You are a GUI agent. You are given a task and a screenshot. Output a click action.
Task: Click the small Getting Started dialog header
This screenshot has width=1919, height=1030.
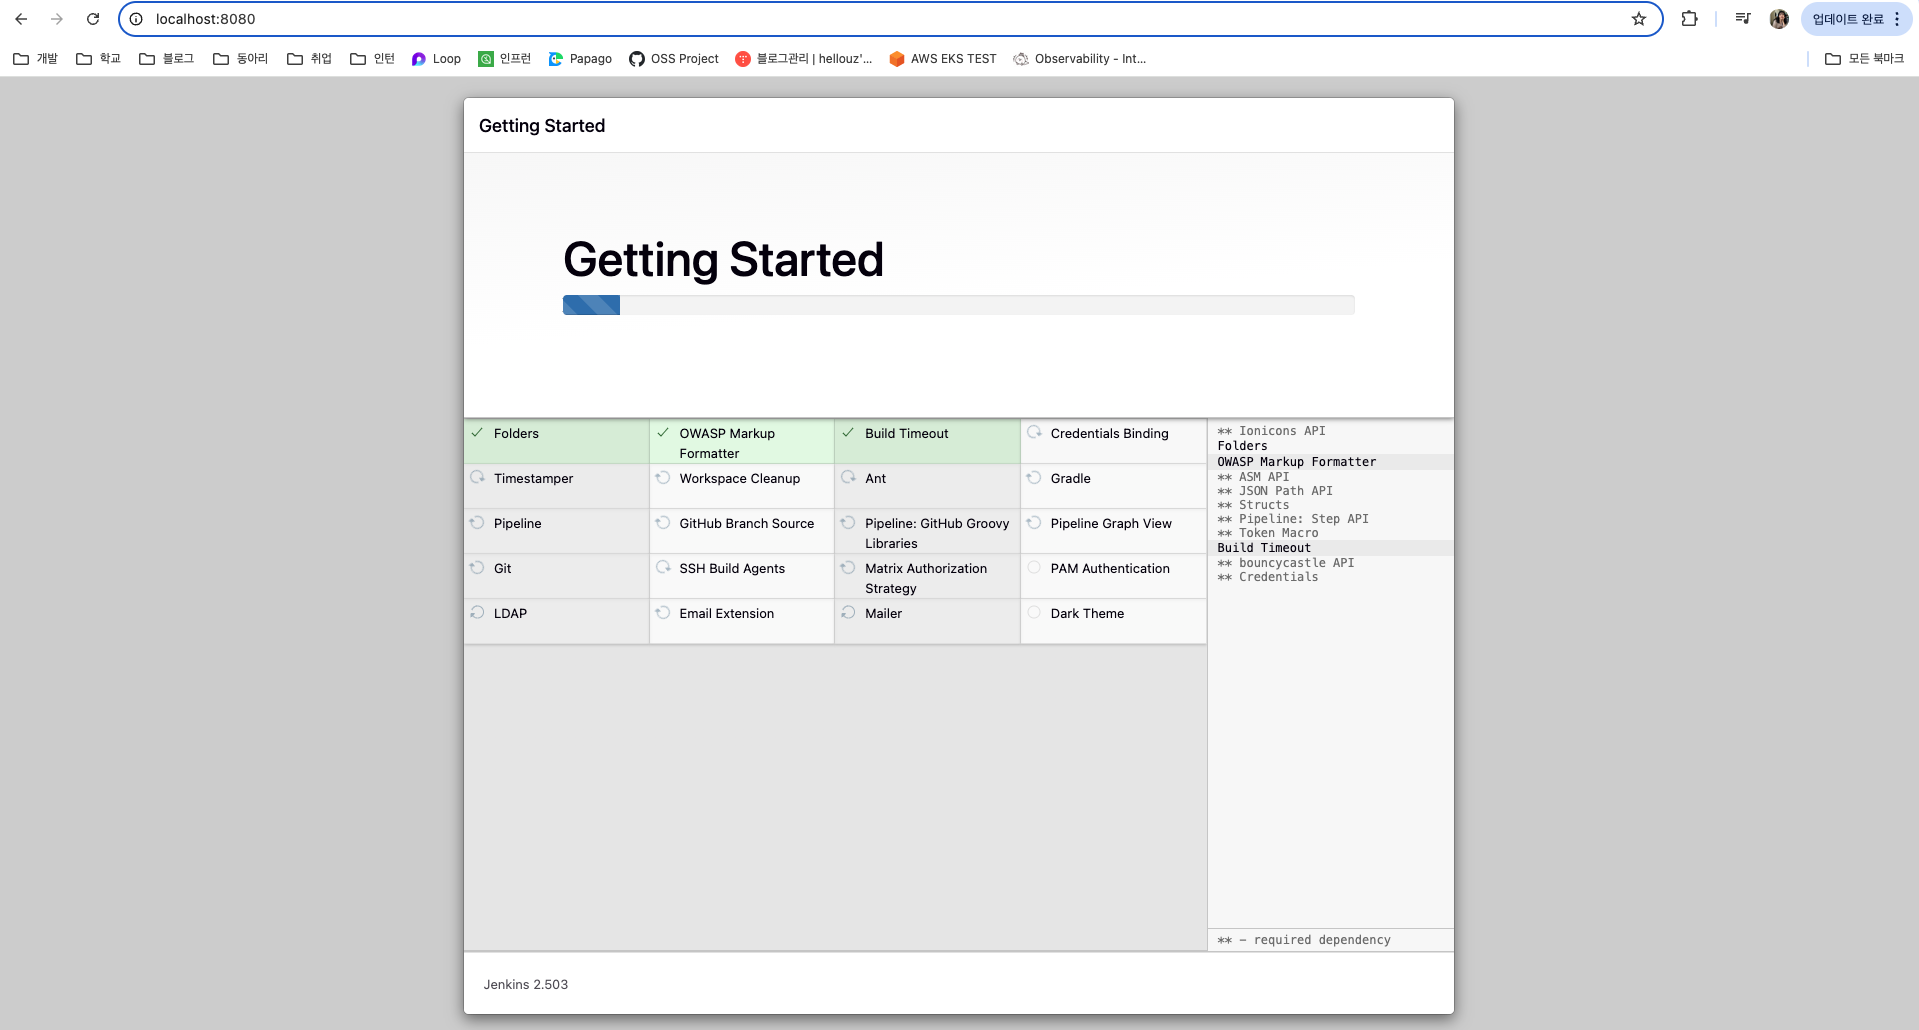[542, 126]
